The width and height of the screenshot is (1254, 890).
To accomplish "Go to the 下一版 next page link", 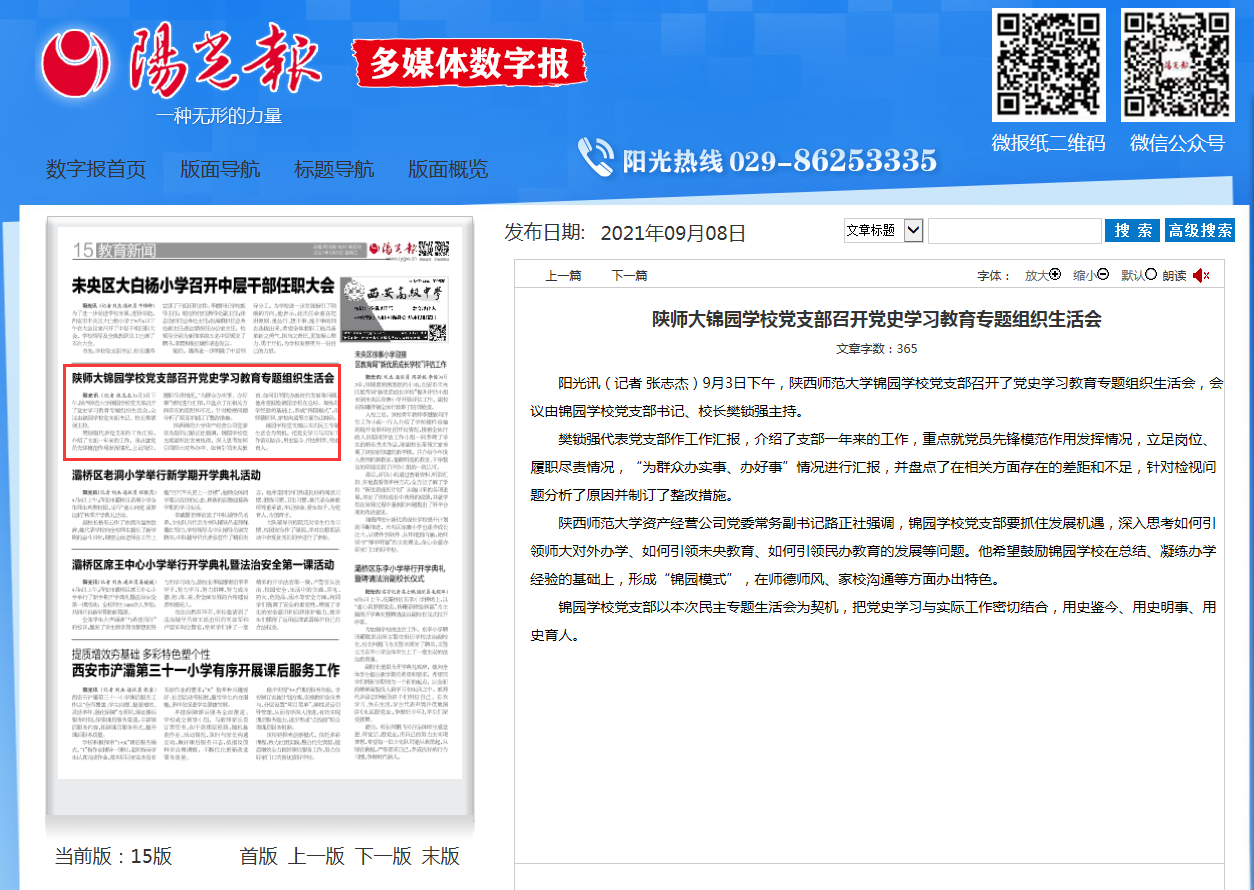I will [x=384, y=856].
